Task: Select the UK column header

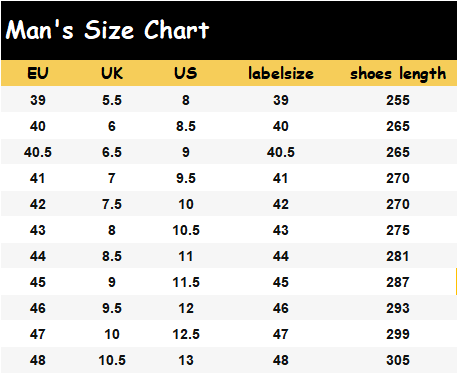Action: click(112, 73)
